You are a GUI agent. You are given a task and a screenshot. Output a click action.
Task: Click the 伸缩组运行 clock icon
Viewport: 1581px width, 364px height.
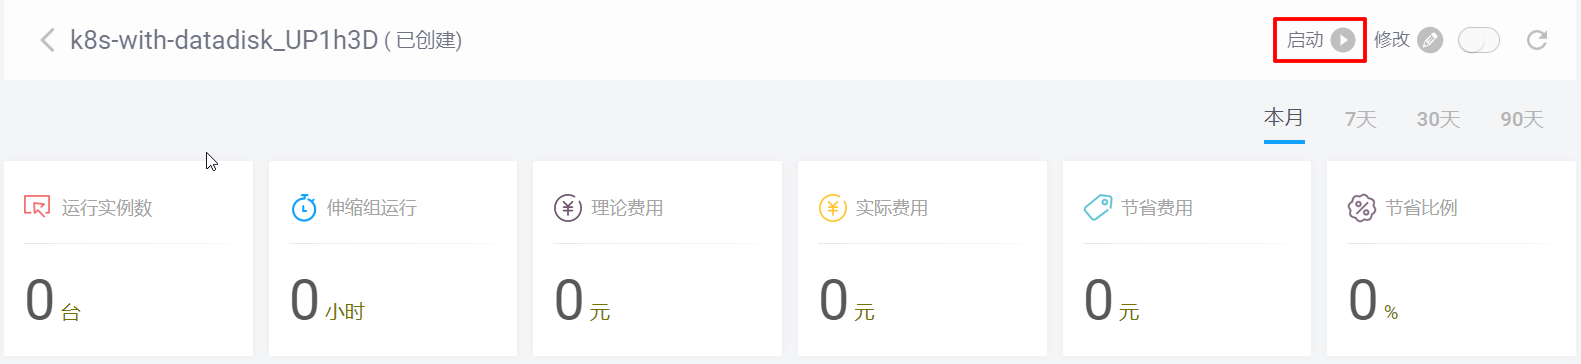[x=304, y=207]
